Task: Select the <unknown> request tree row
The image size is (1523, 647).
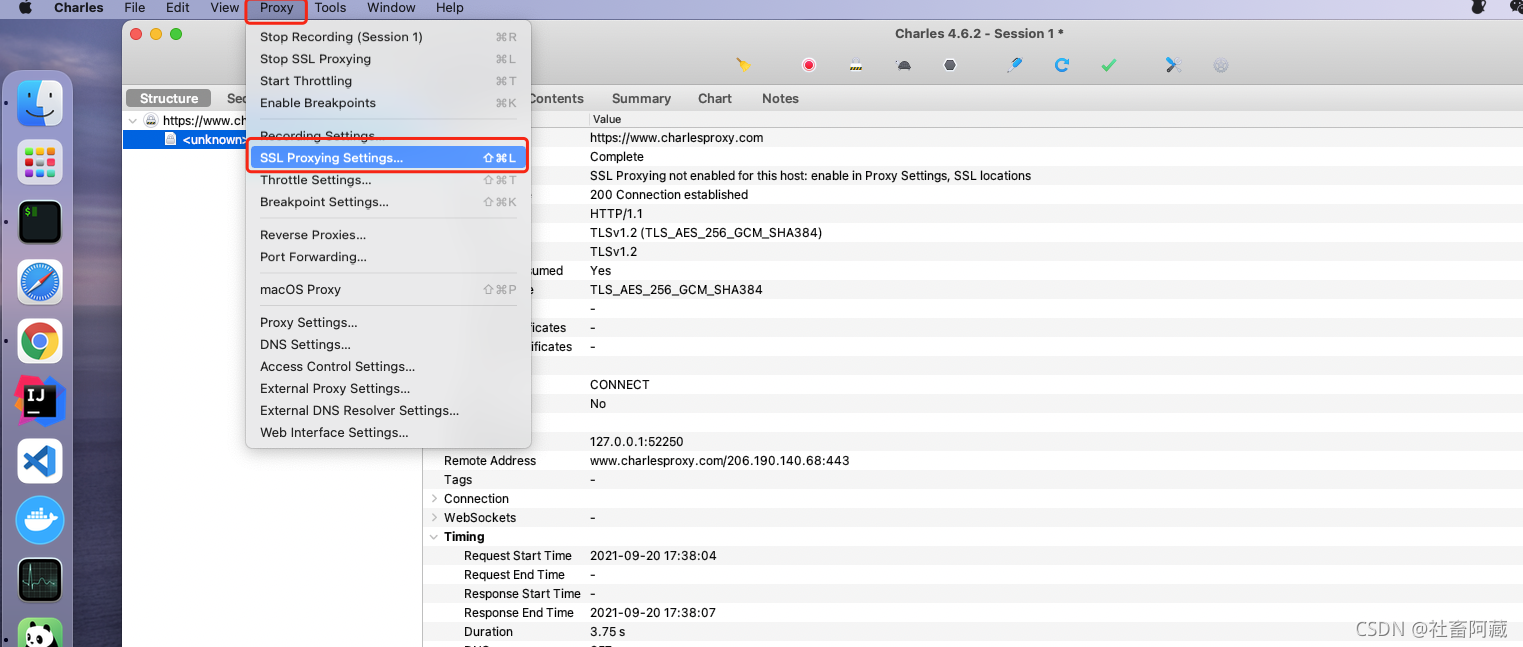Action: 185,140
